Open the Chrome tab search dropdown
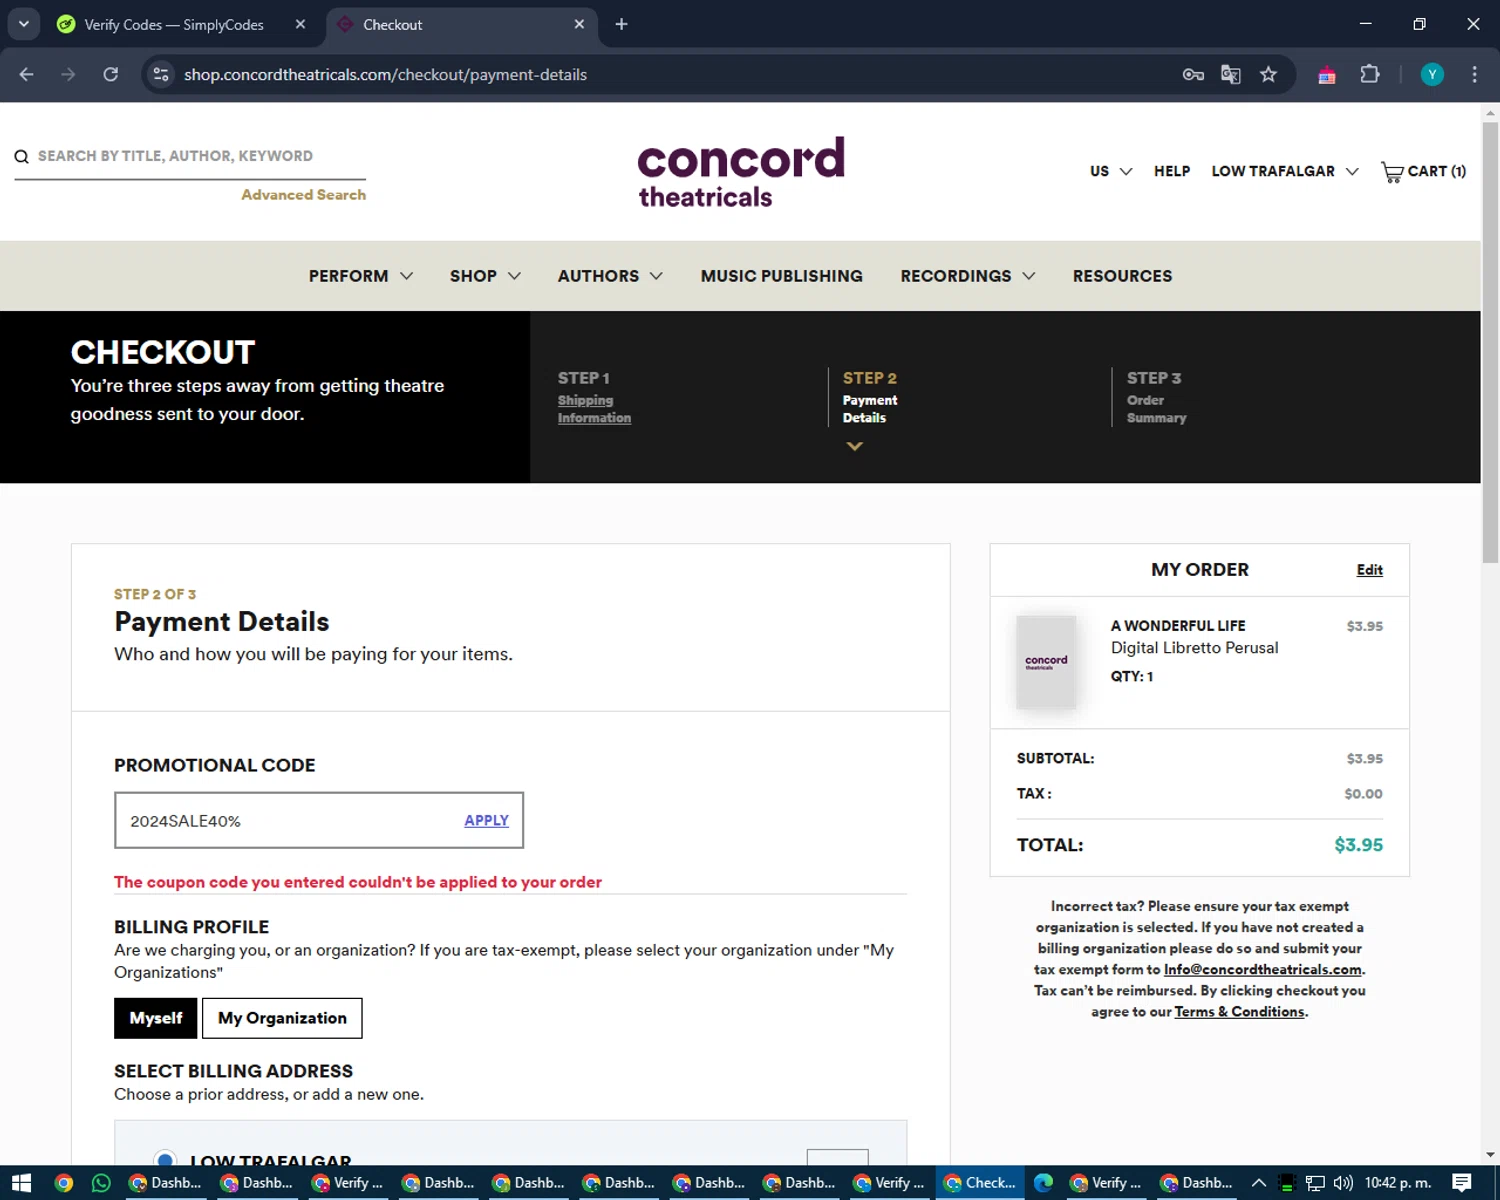The height and width of the screenshot is (1200, 1500). point(23,24)
